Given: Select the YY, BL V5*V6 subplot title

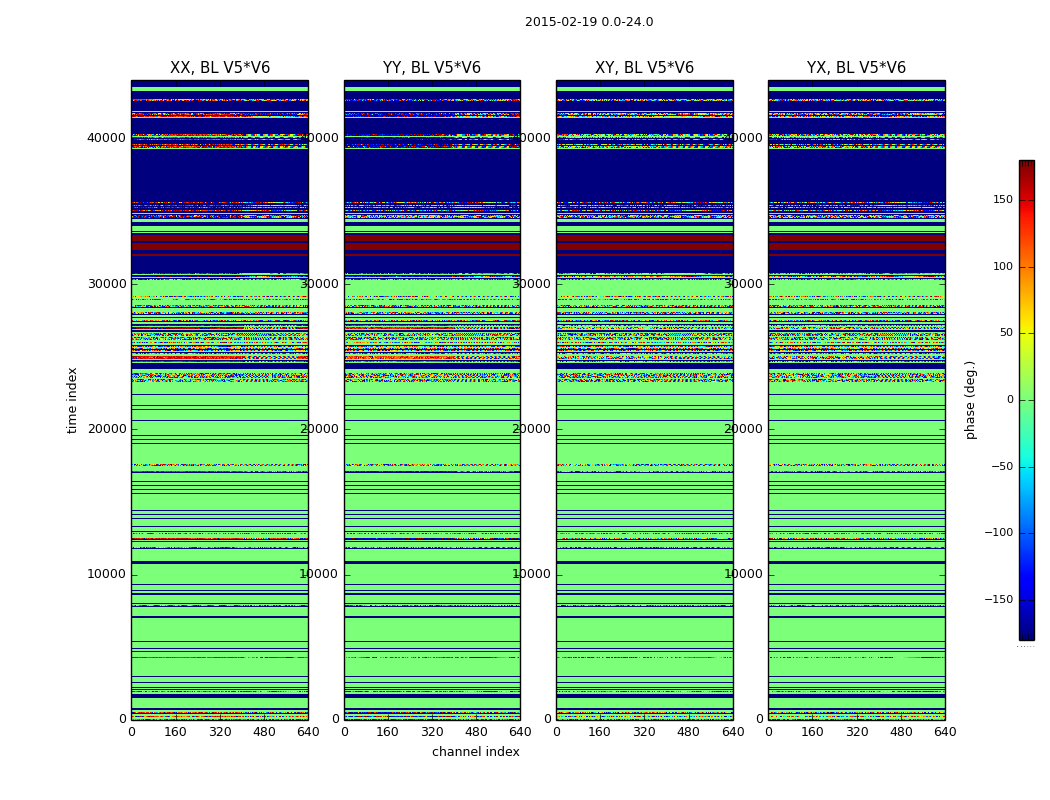Looking at the screenshot, I should pyautogui.click(x=431, y=68).
